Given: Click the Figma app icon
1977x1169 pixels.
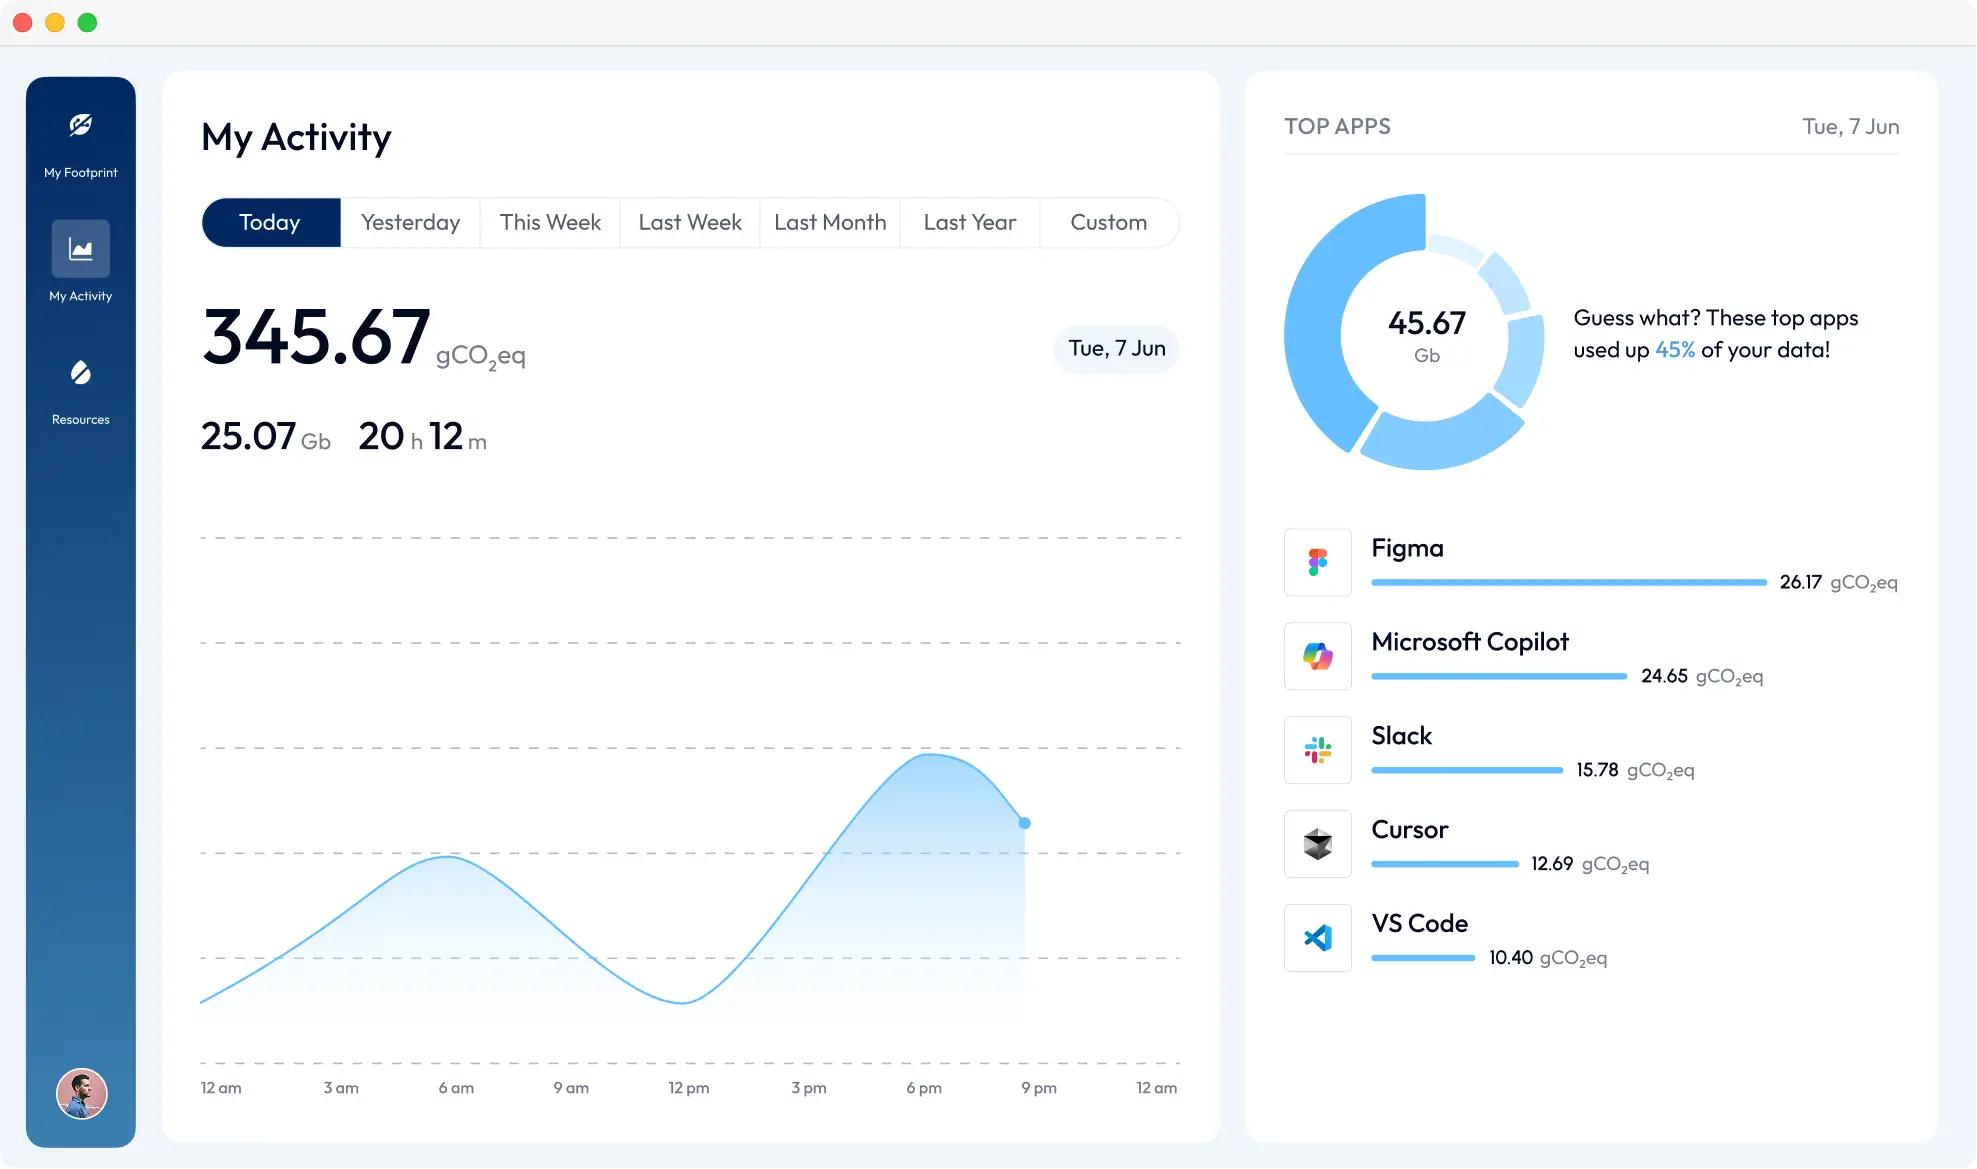Looking at the screenshot, I should pyautogui.click(x=1317, y=562).
